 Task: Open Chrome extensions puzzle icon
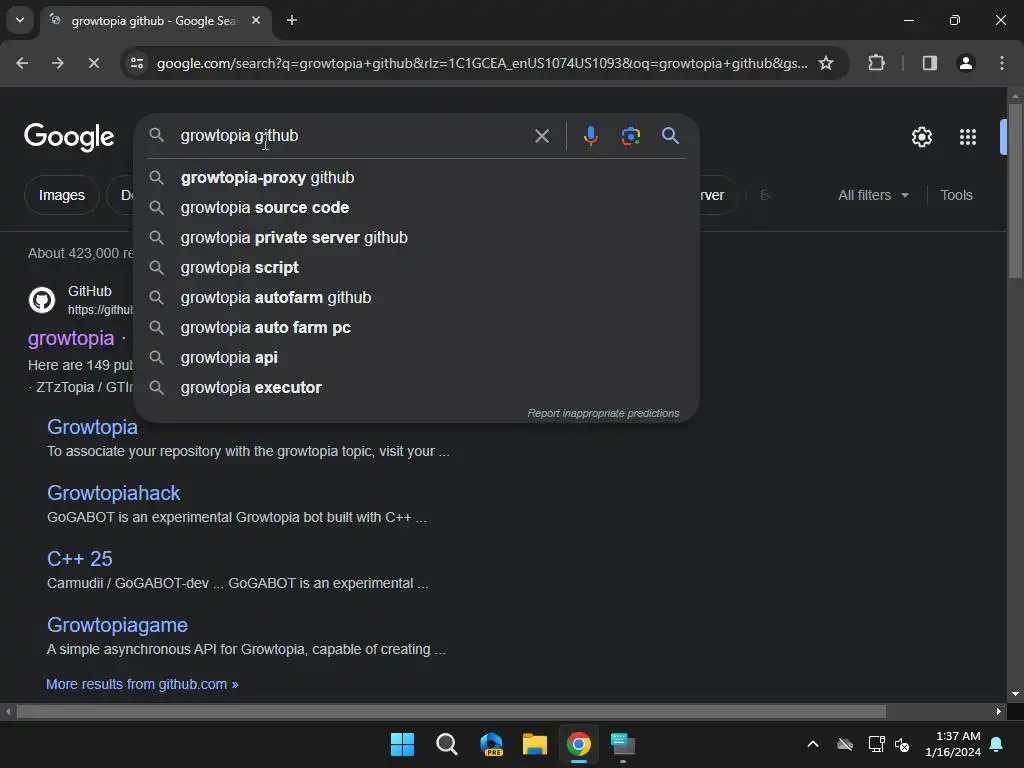click(876, 63)
